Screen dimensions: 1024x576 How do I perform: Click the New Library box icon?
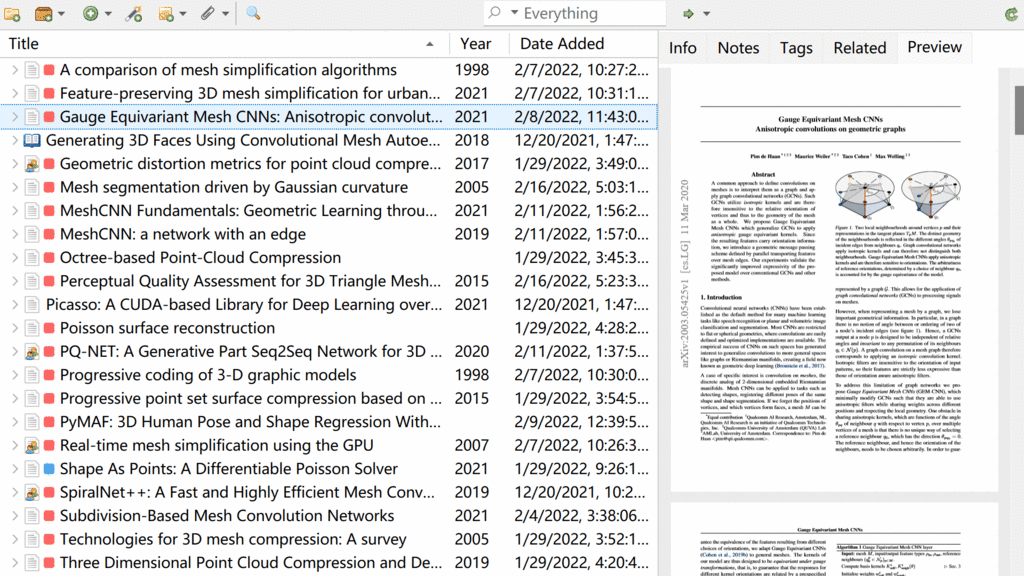coord(43,14)
